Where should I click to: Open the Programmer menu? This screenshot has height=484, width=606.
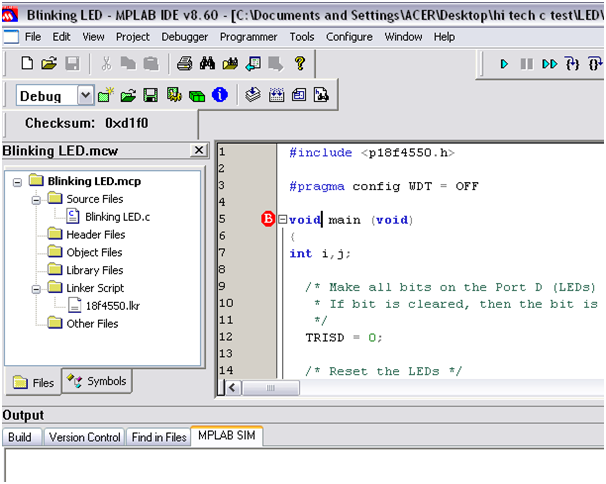point(249,37)
